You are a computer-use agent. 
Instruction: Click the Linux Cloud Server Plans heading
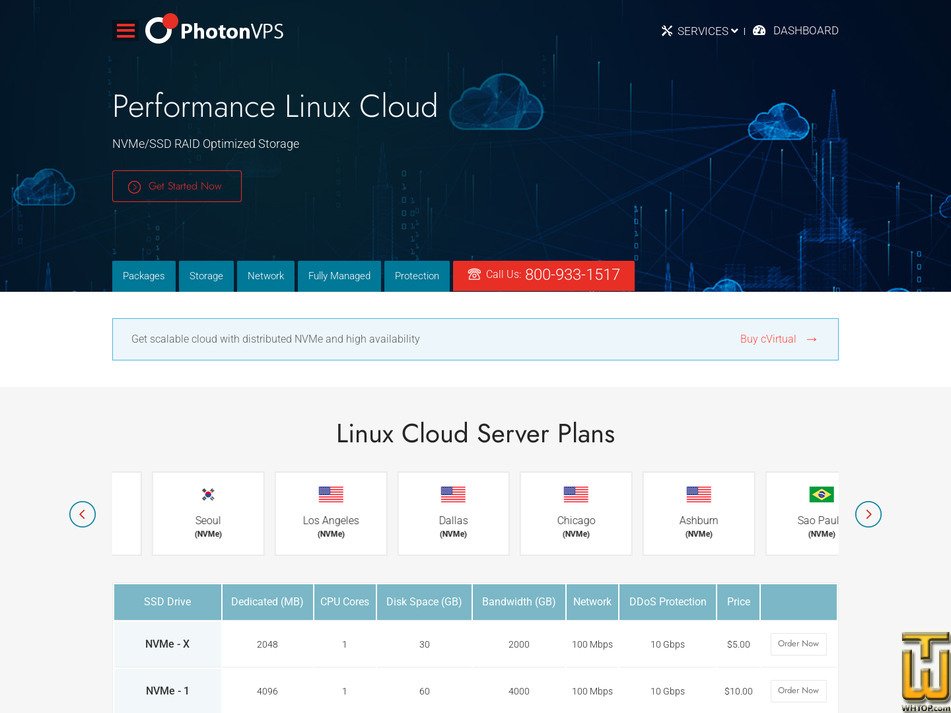tap(476, 433)
